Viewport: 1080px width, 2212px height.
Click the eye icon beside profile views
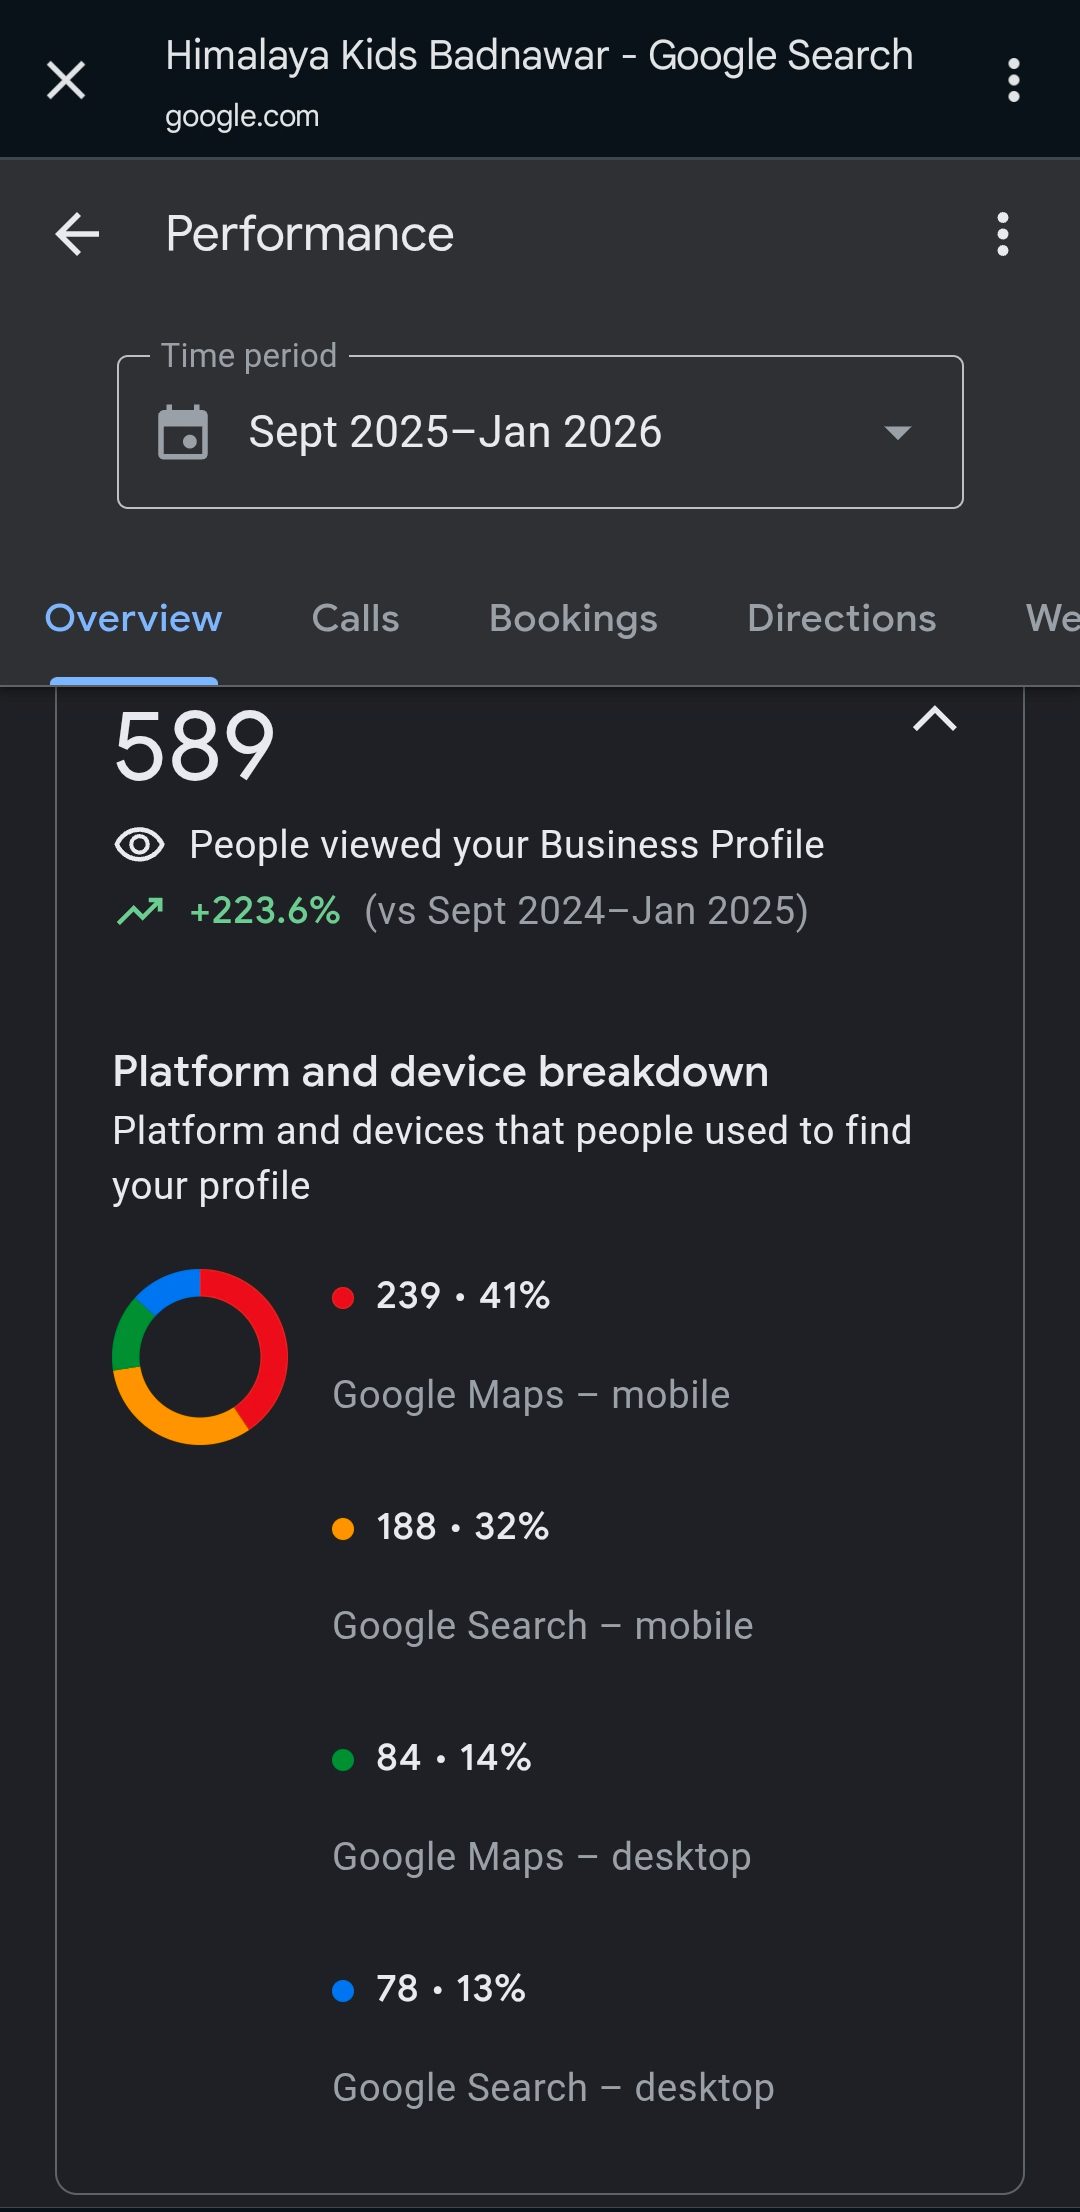point(139,845)
